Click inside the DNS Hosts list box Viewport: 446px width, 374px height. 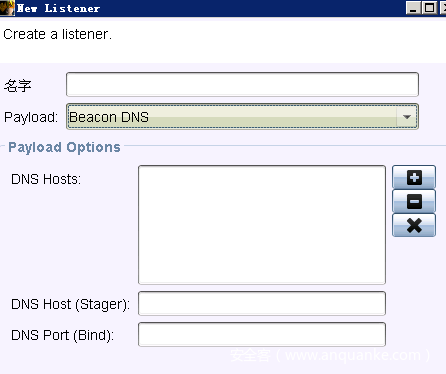click(x=262, y=225)
